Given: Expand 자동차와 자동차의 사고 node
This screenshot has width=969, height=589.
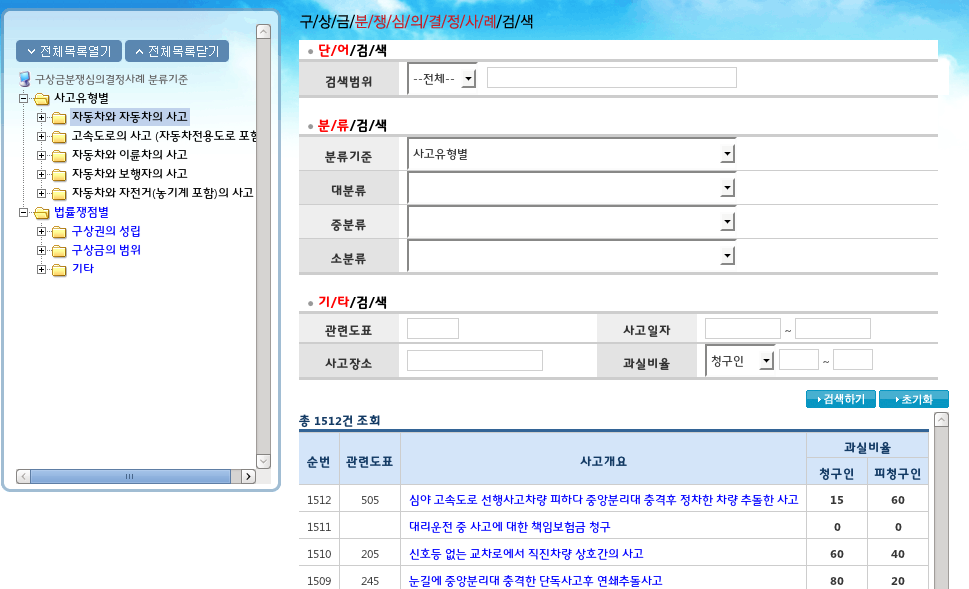Looking at the screenshot, I should point(41,117).
